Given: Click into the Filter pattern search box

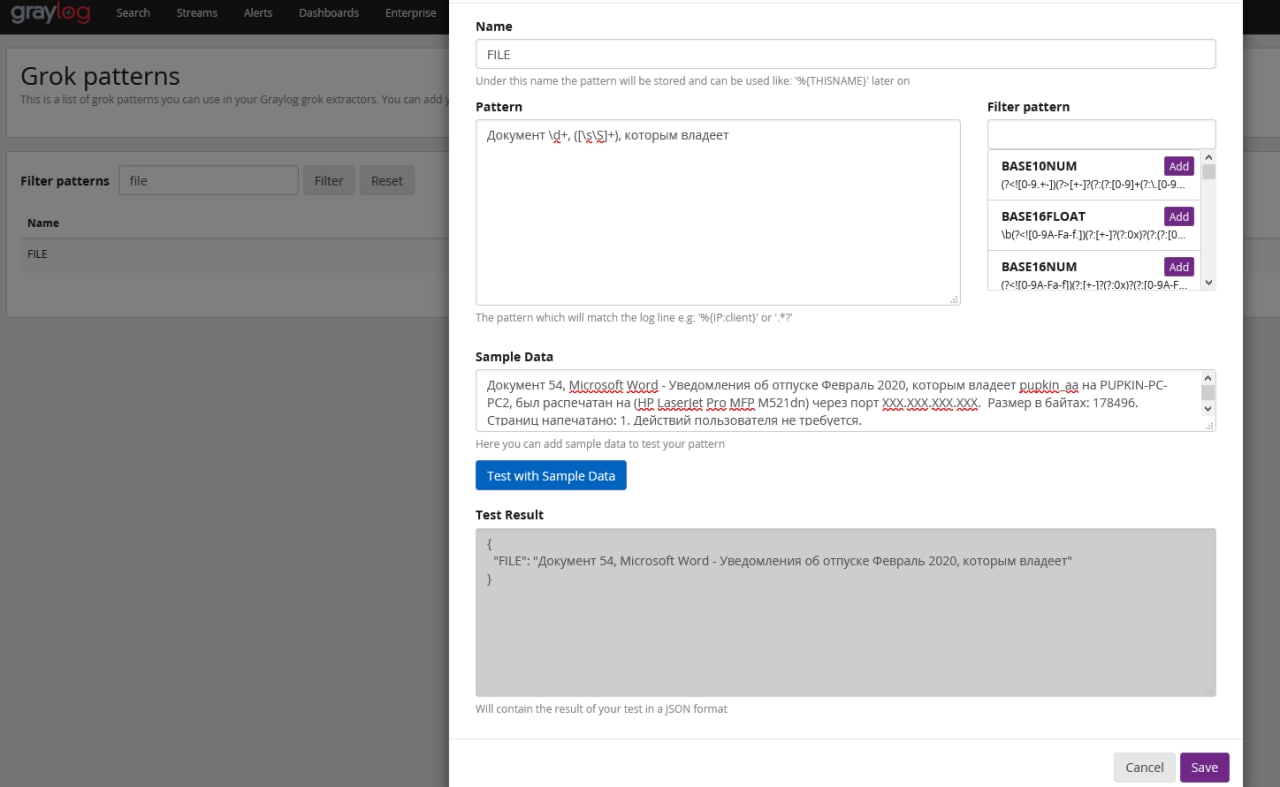Looking at the screenshot, I should (x=1101, y=134).
